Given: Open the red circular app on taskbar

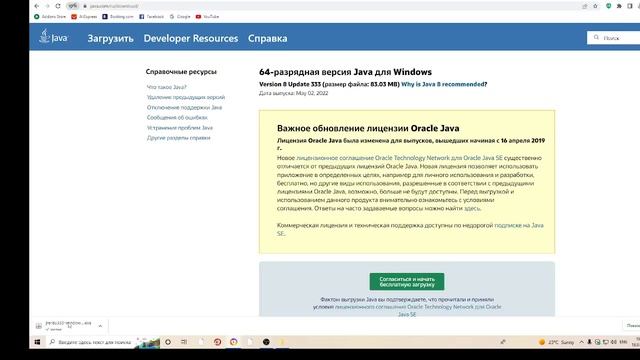Looking at the screenshot, I should click(x=217, y=342).
